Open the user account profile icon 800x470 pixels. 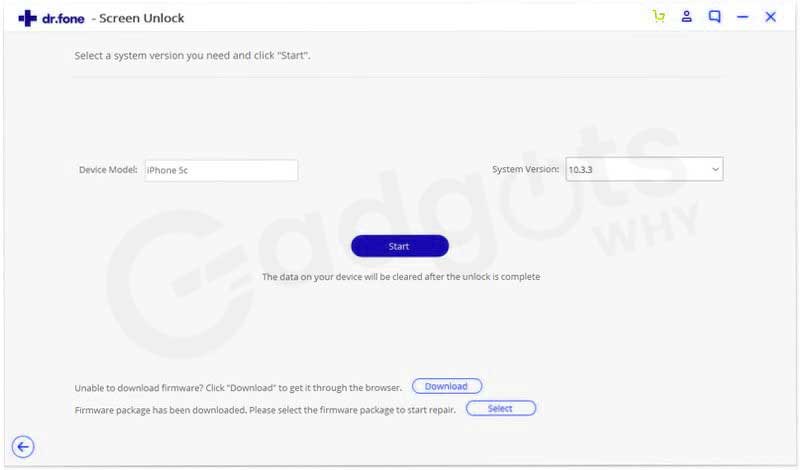[x=687, y=16]
